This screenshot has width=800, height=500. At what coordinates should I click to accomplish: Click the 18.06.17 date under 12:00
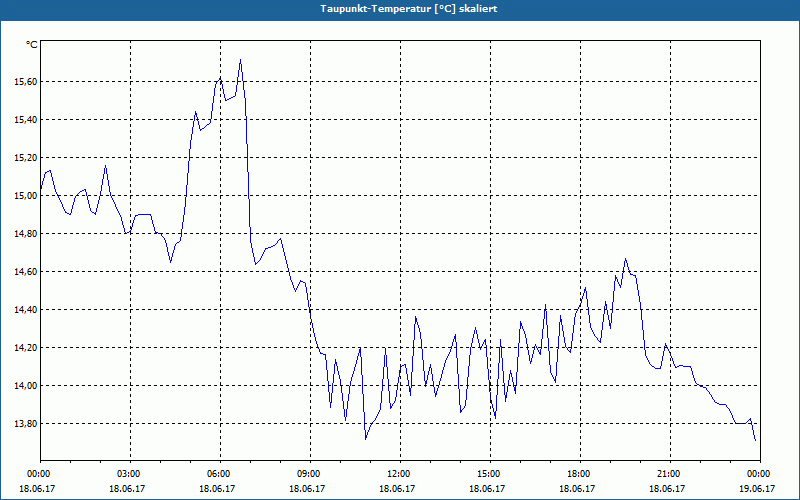397,489
